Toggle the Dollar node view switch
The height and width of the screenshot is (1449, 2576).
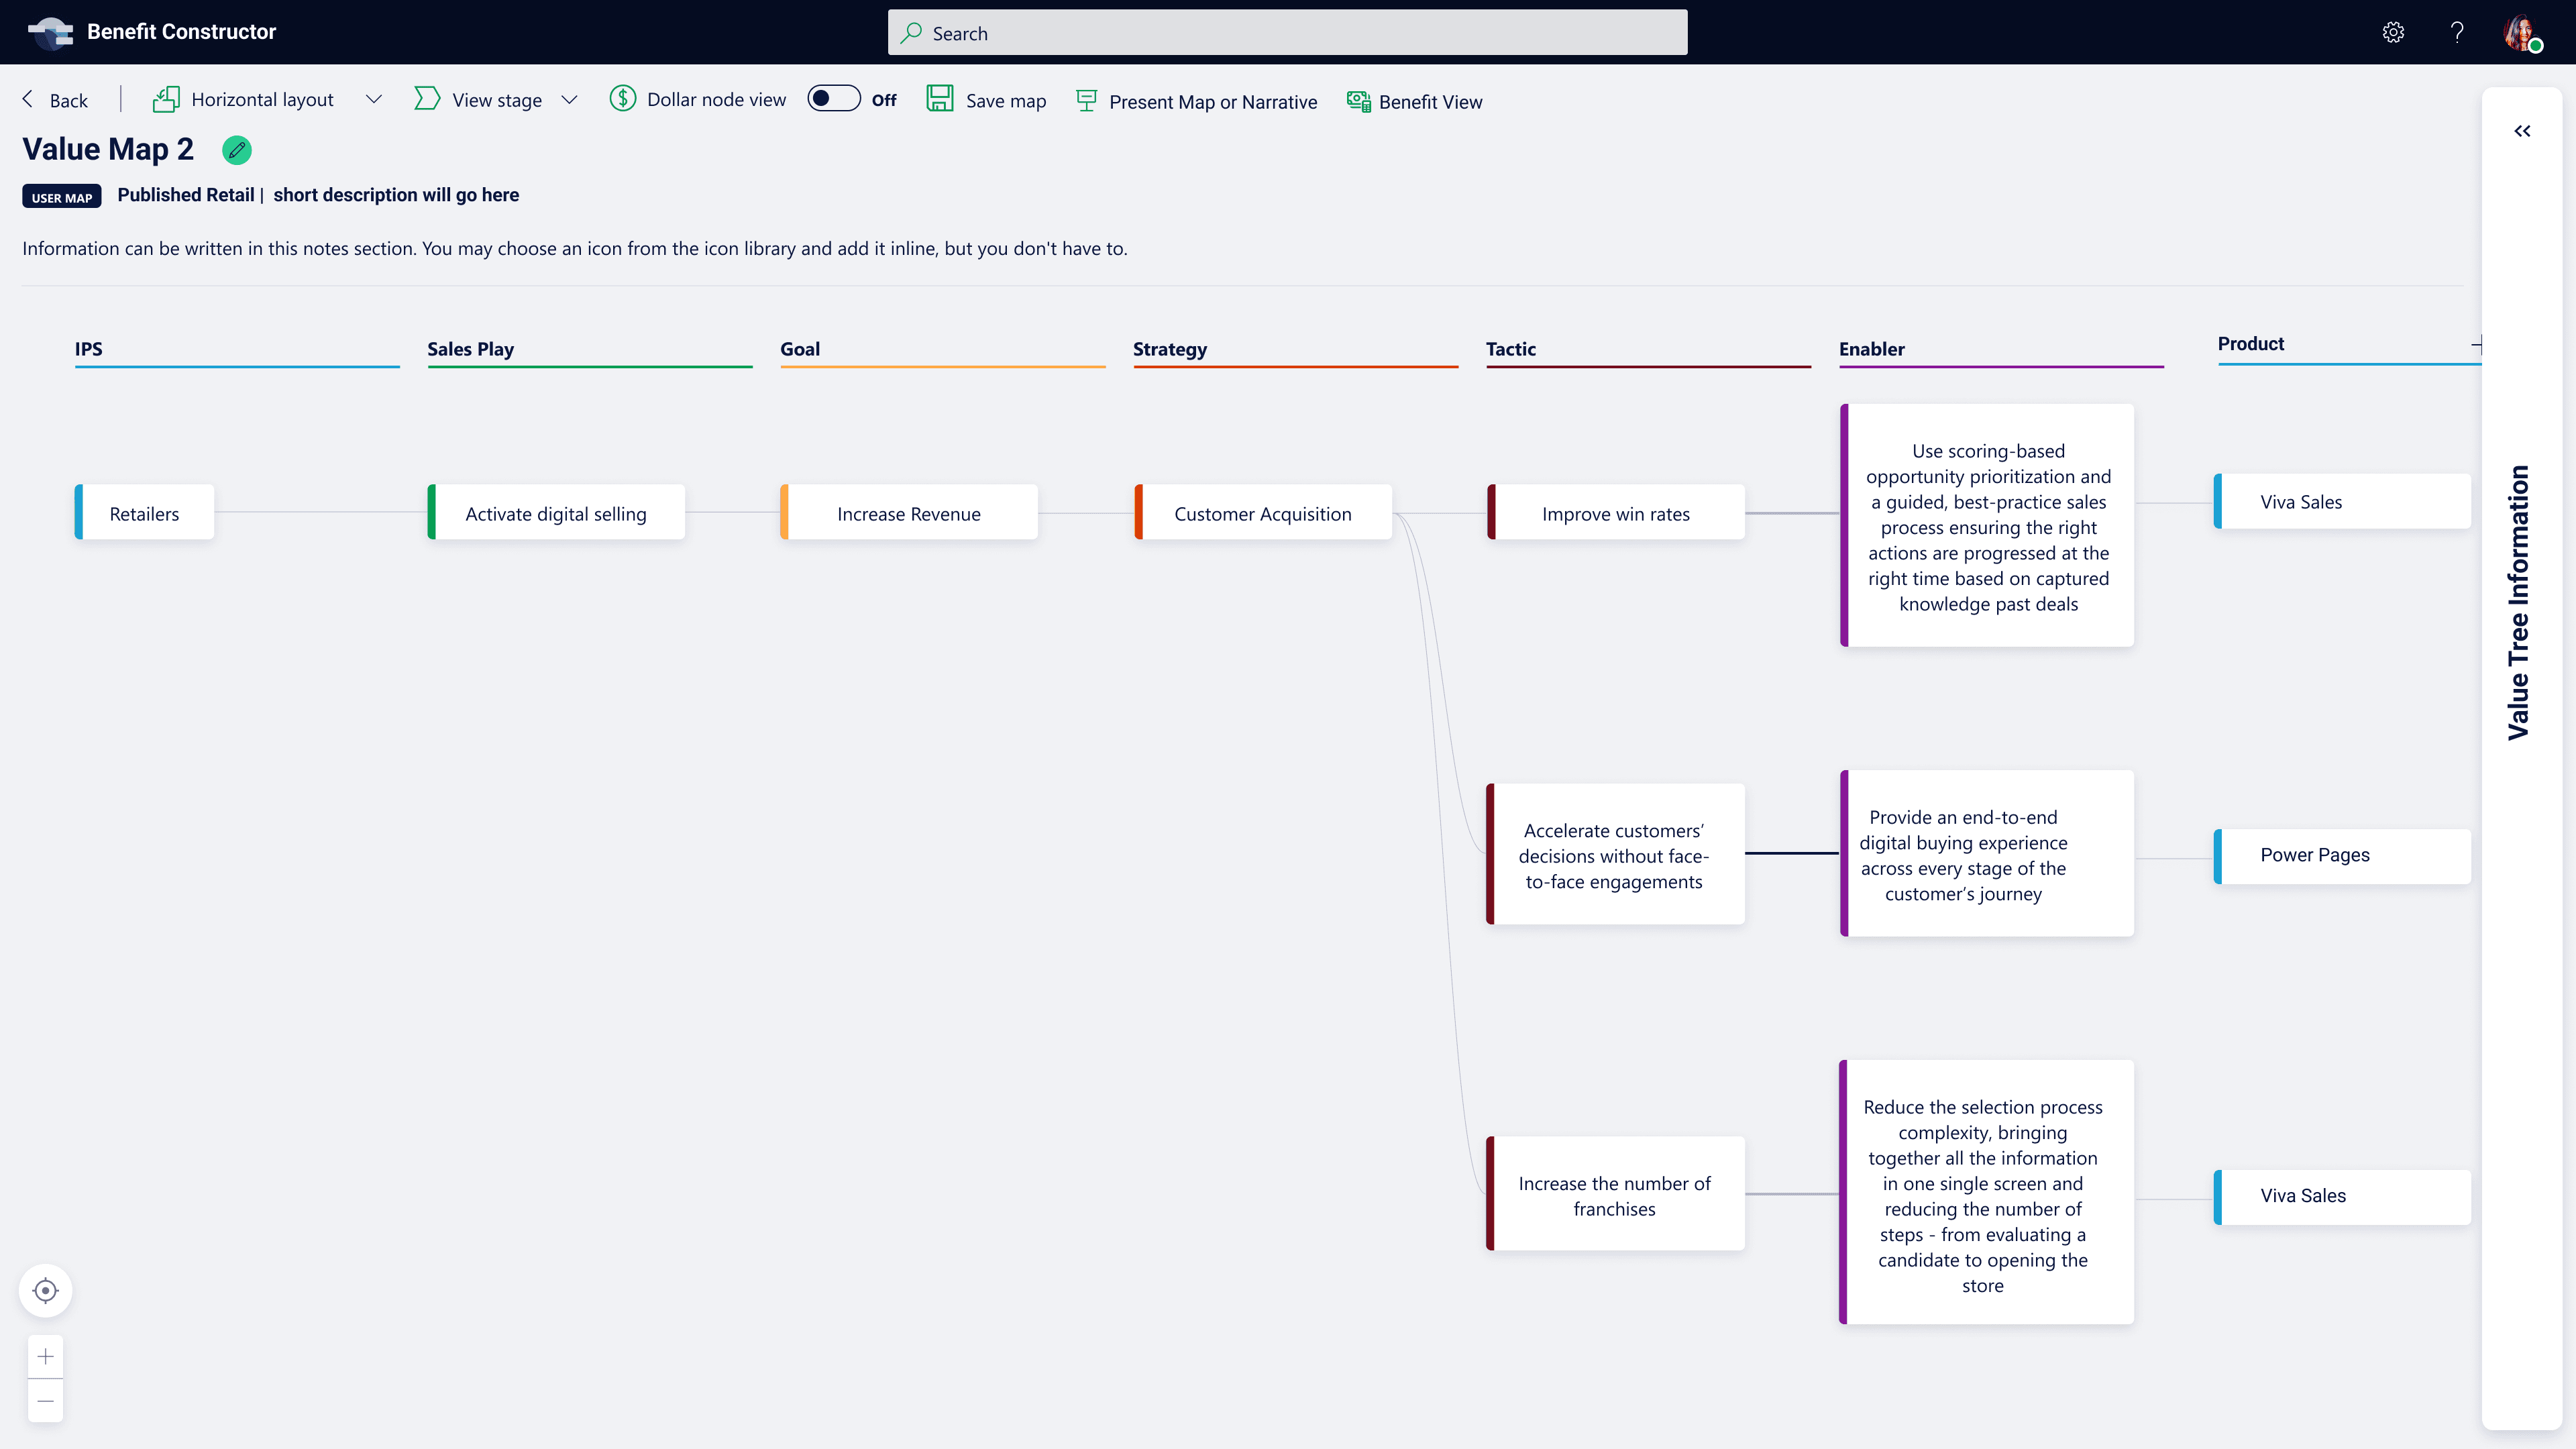click(833, 99)
